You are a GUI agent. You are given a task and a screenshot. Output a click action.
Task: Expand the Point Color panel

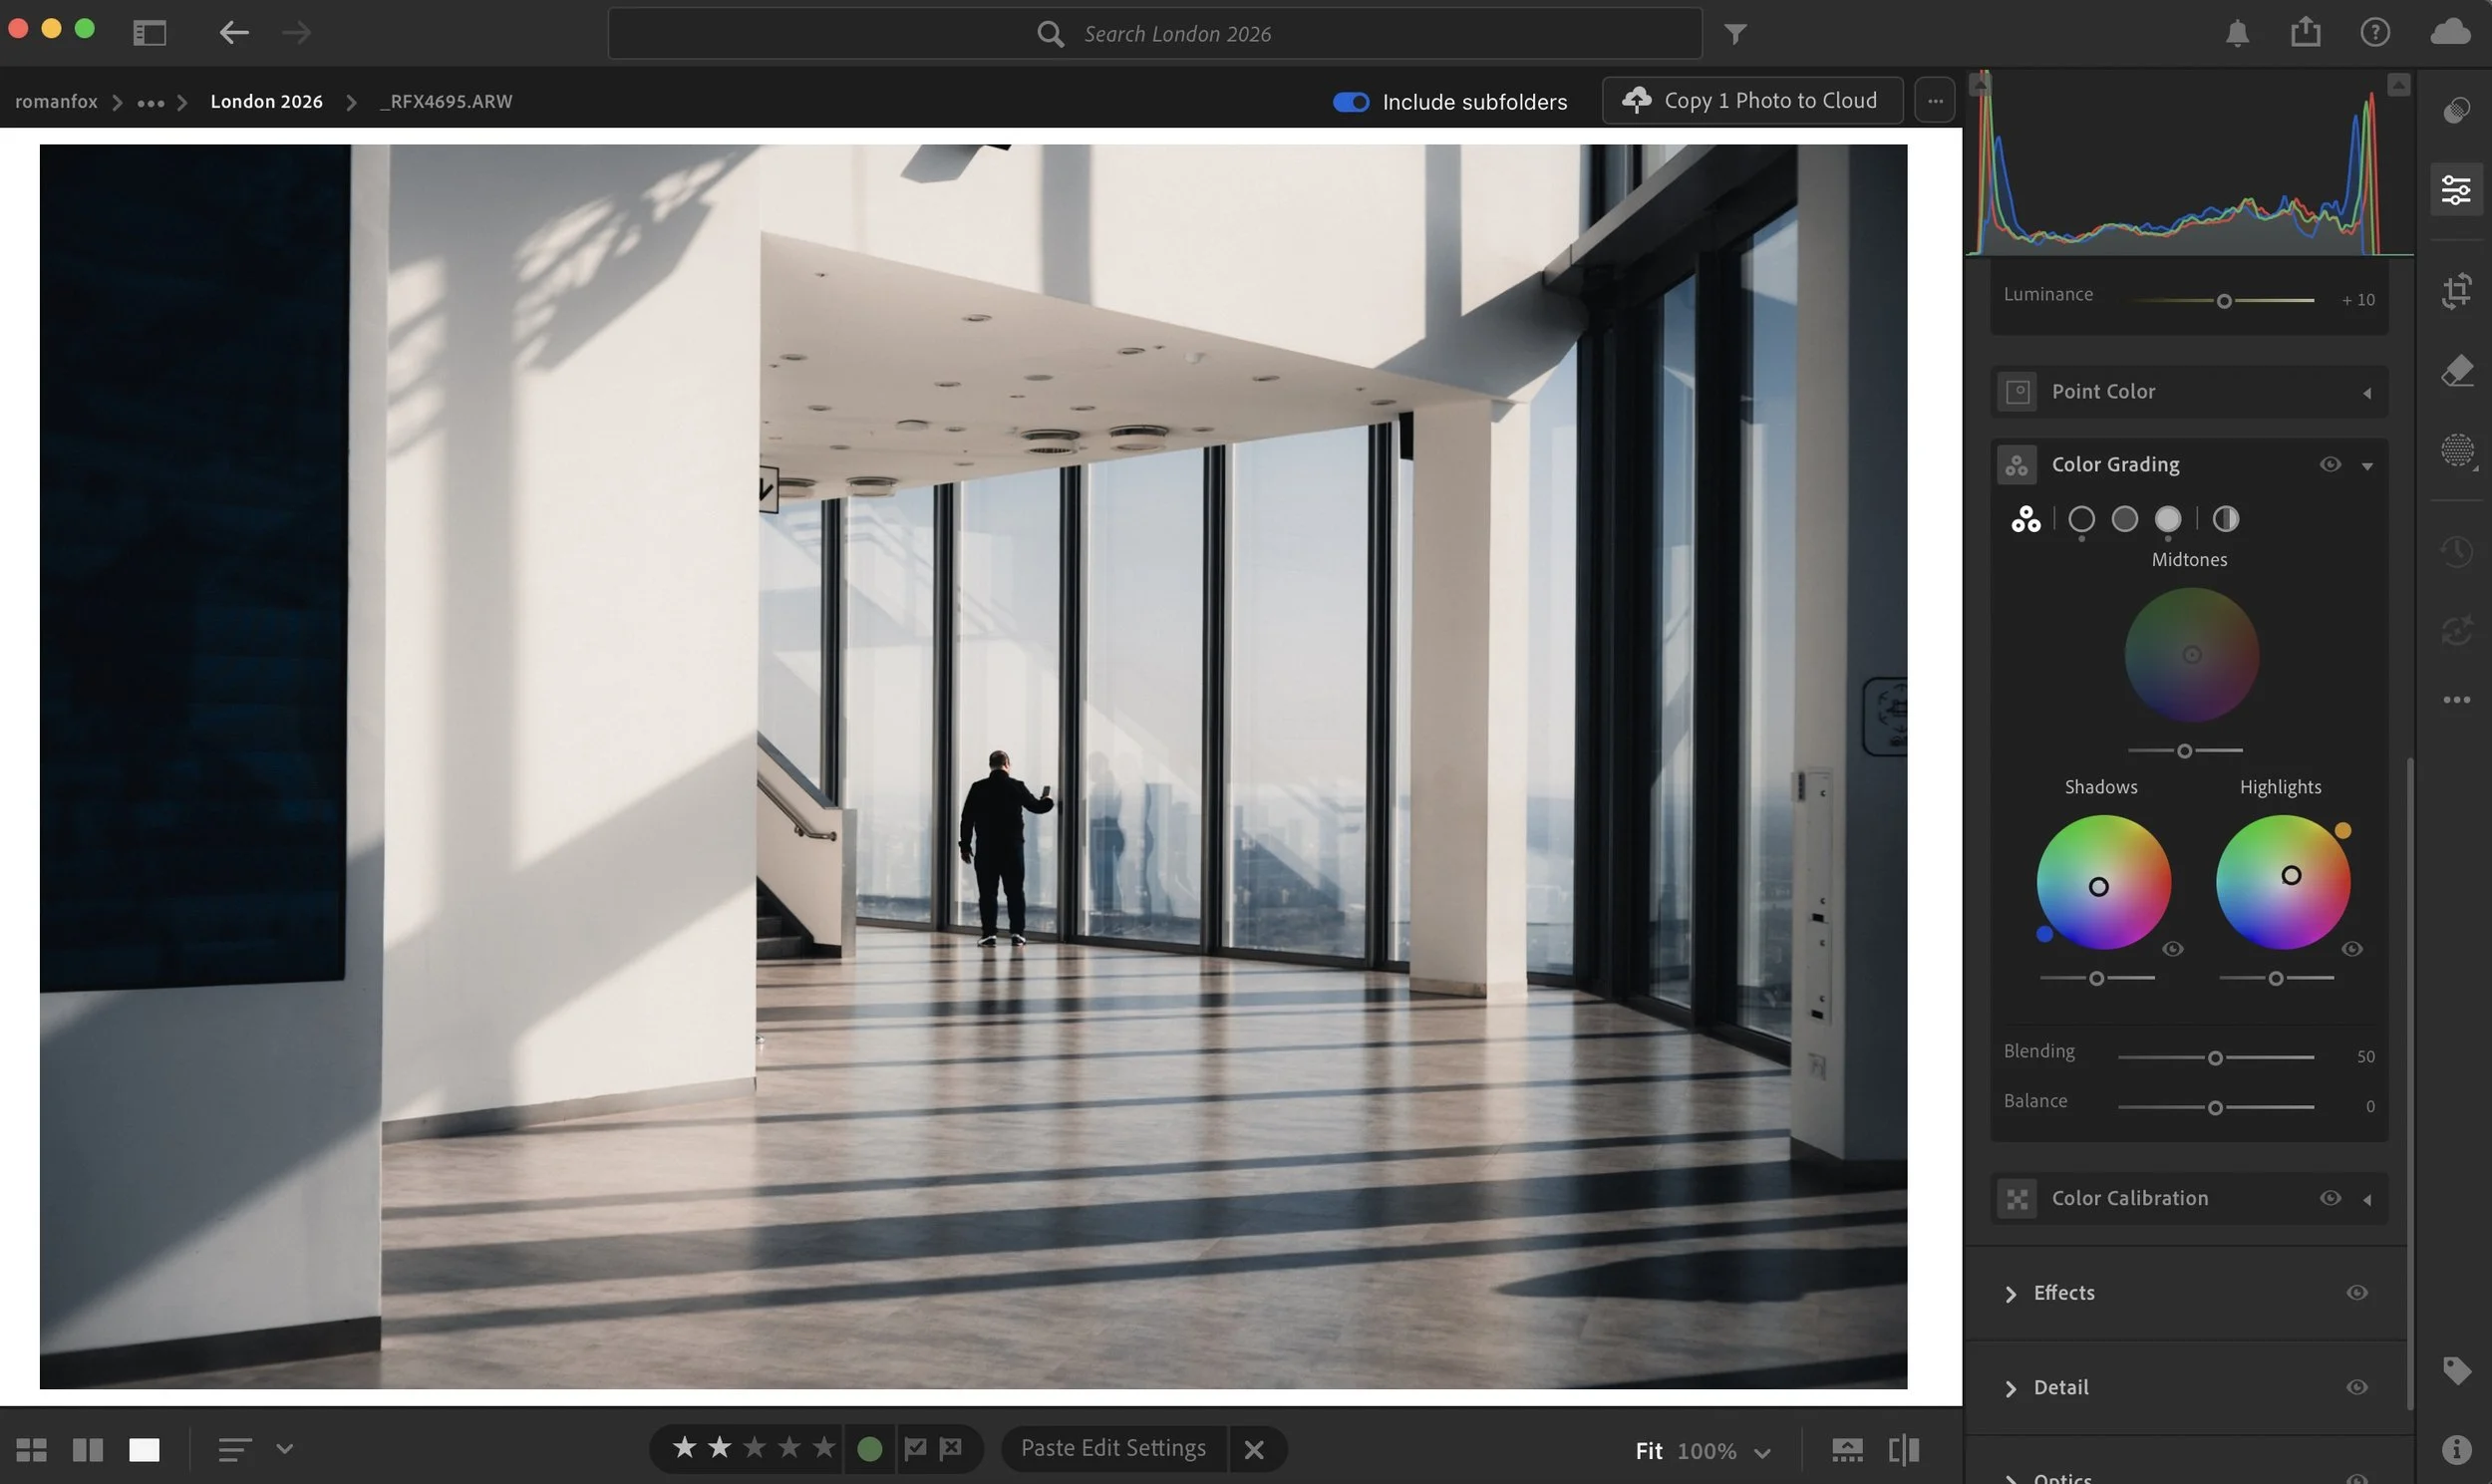click(x=2366, y=393)
